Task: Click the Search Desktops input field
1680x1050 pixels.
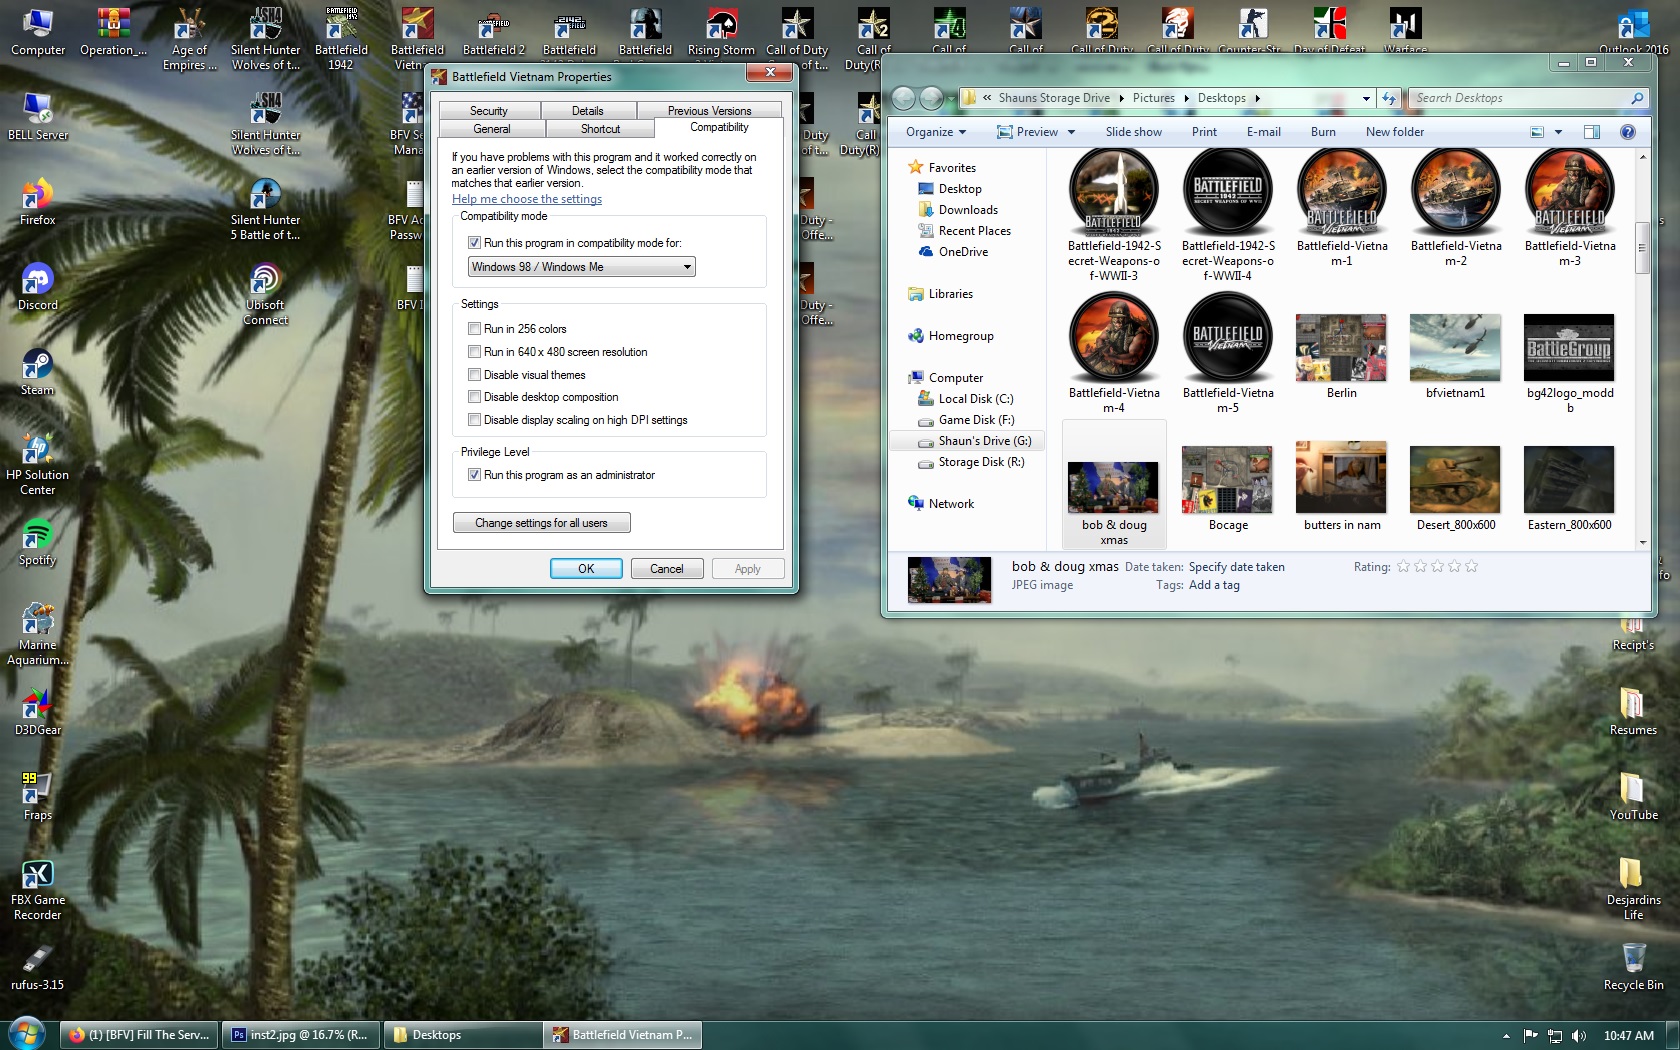Action: click(x=1520, y=98)
